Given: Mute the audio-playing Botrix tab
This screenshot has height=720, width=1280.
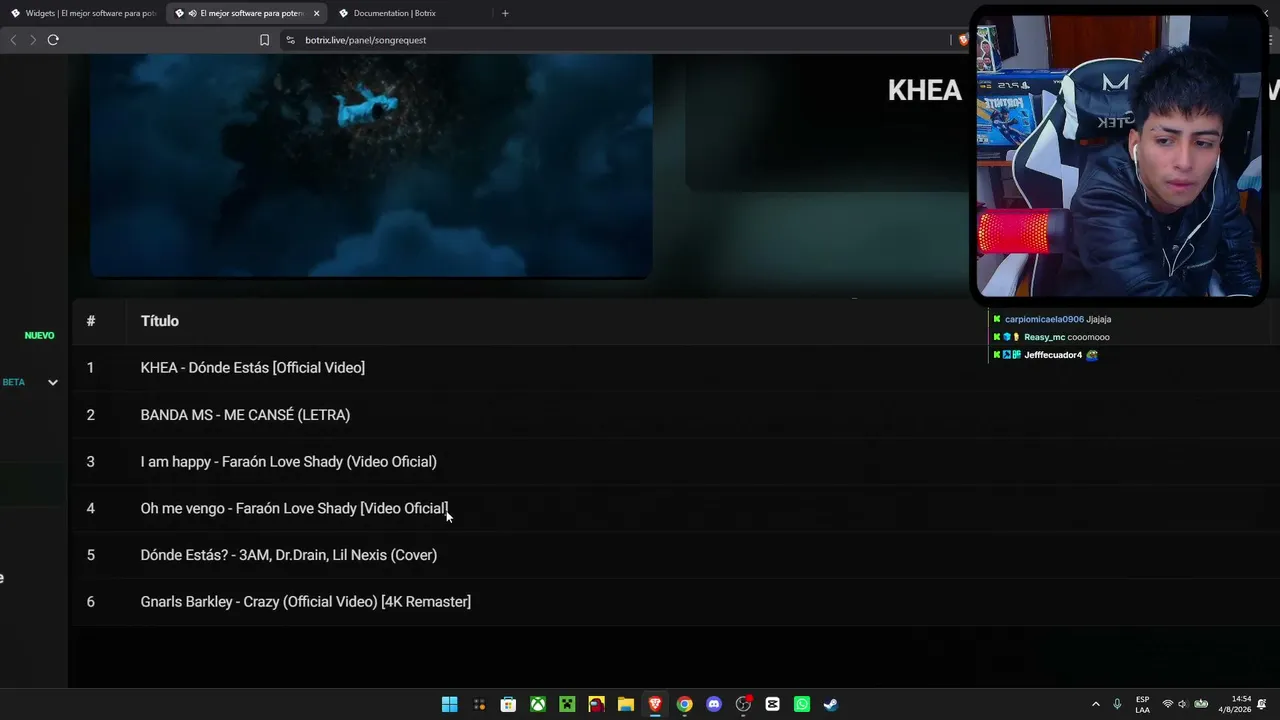Looking at the screenshot, I should 191,13.
